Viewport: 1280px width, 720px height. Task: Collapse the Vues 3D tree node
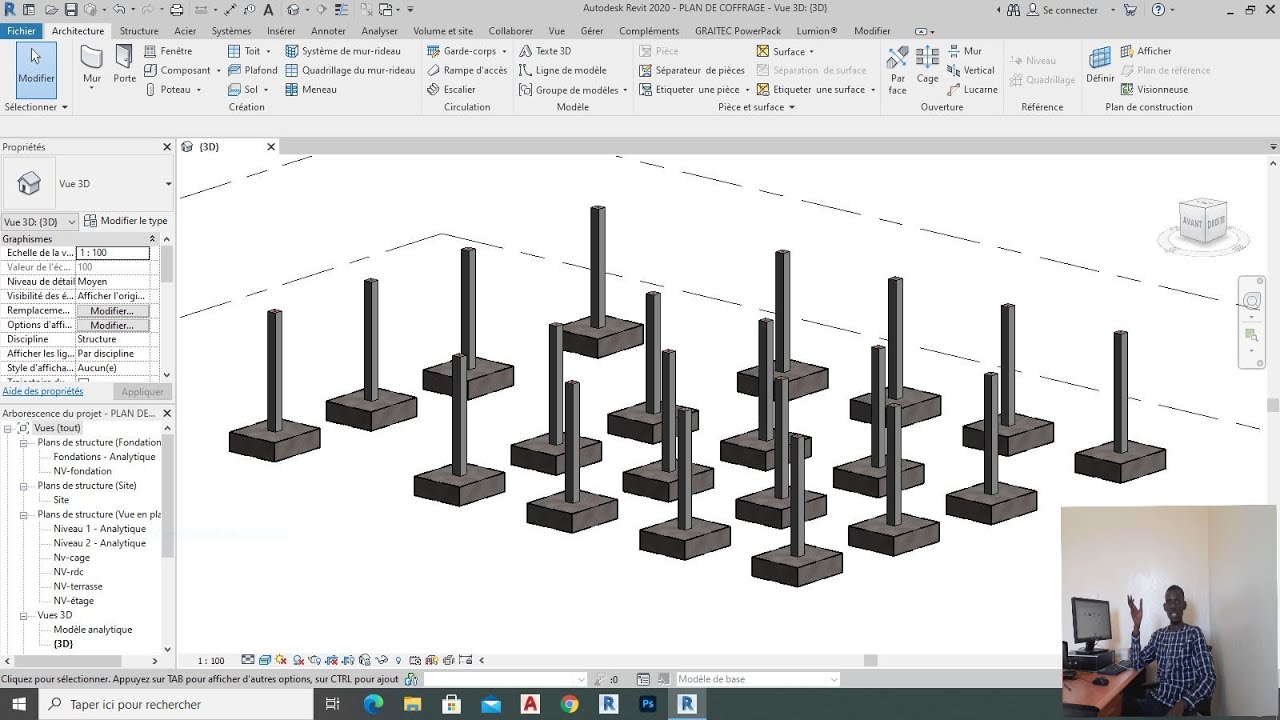pos(25,615)
